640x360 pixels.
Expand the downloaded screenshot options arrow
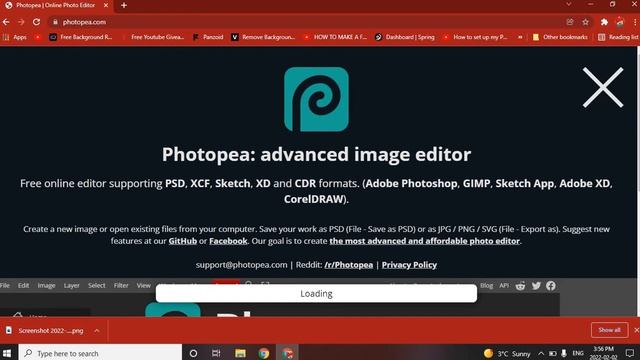(x=97, y=331)
